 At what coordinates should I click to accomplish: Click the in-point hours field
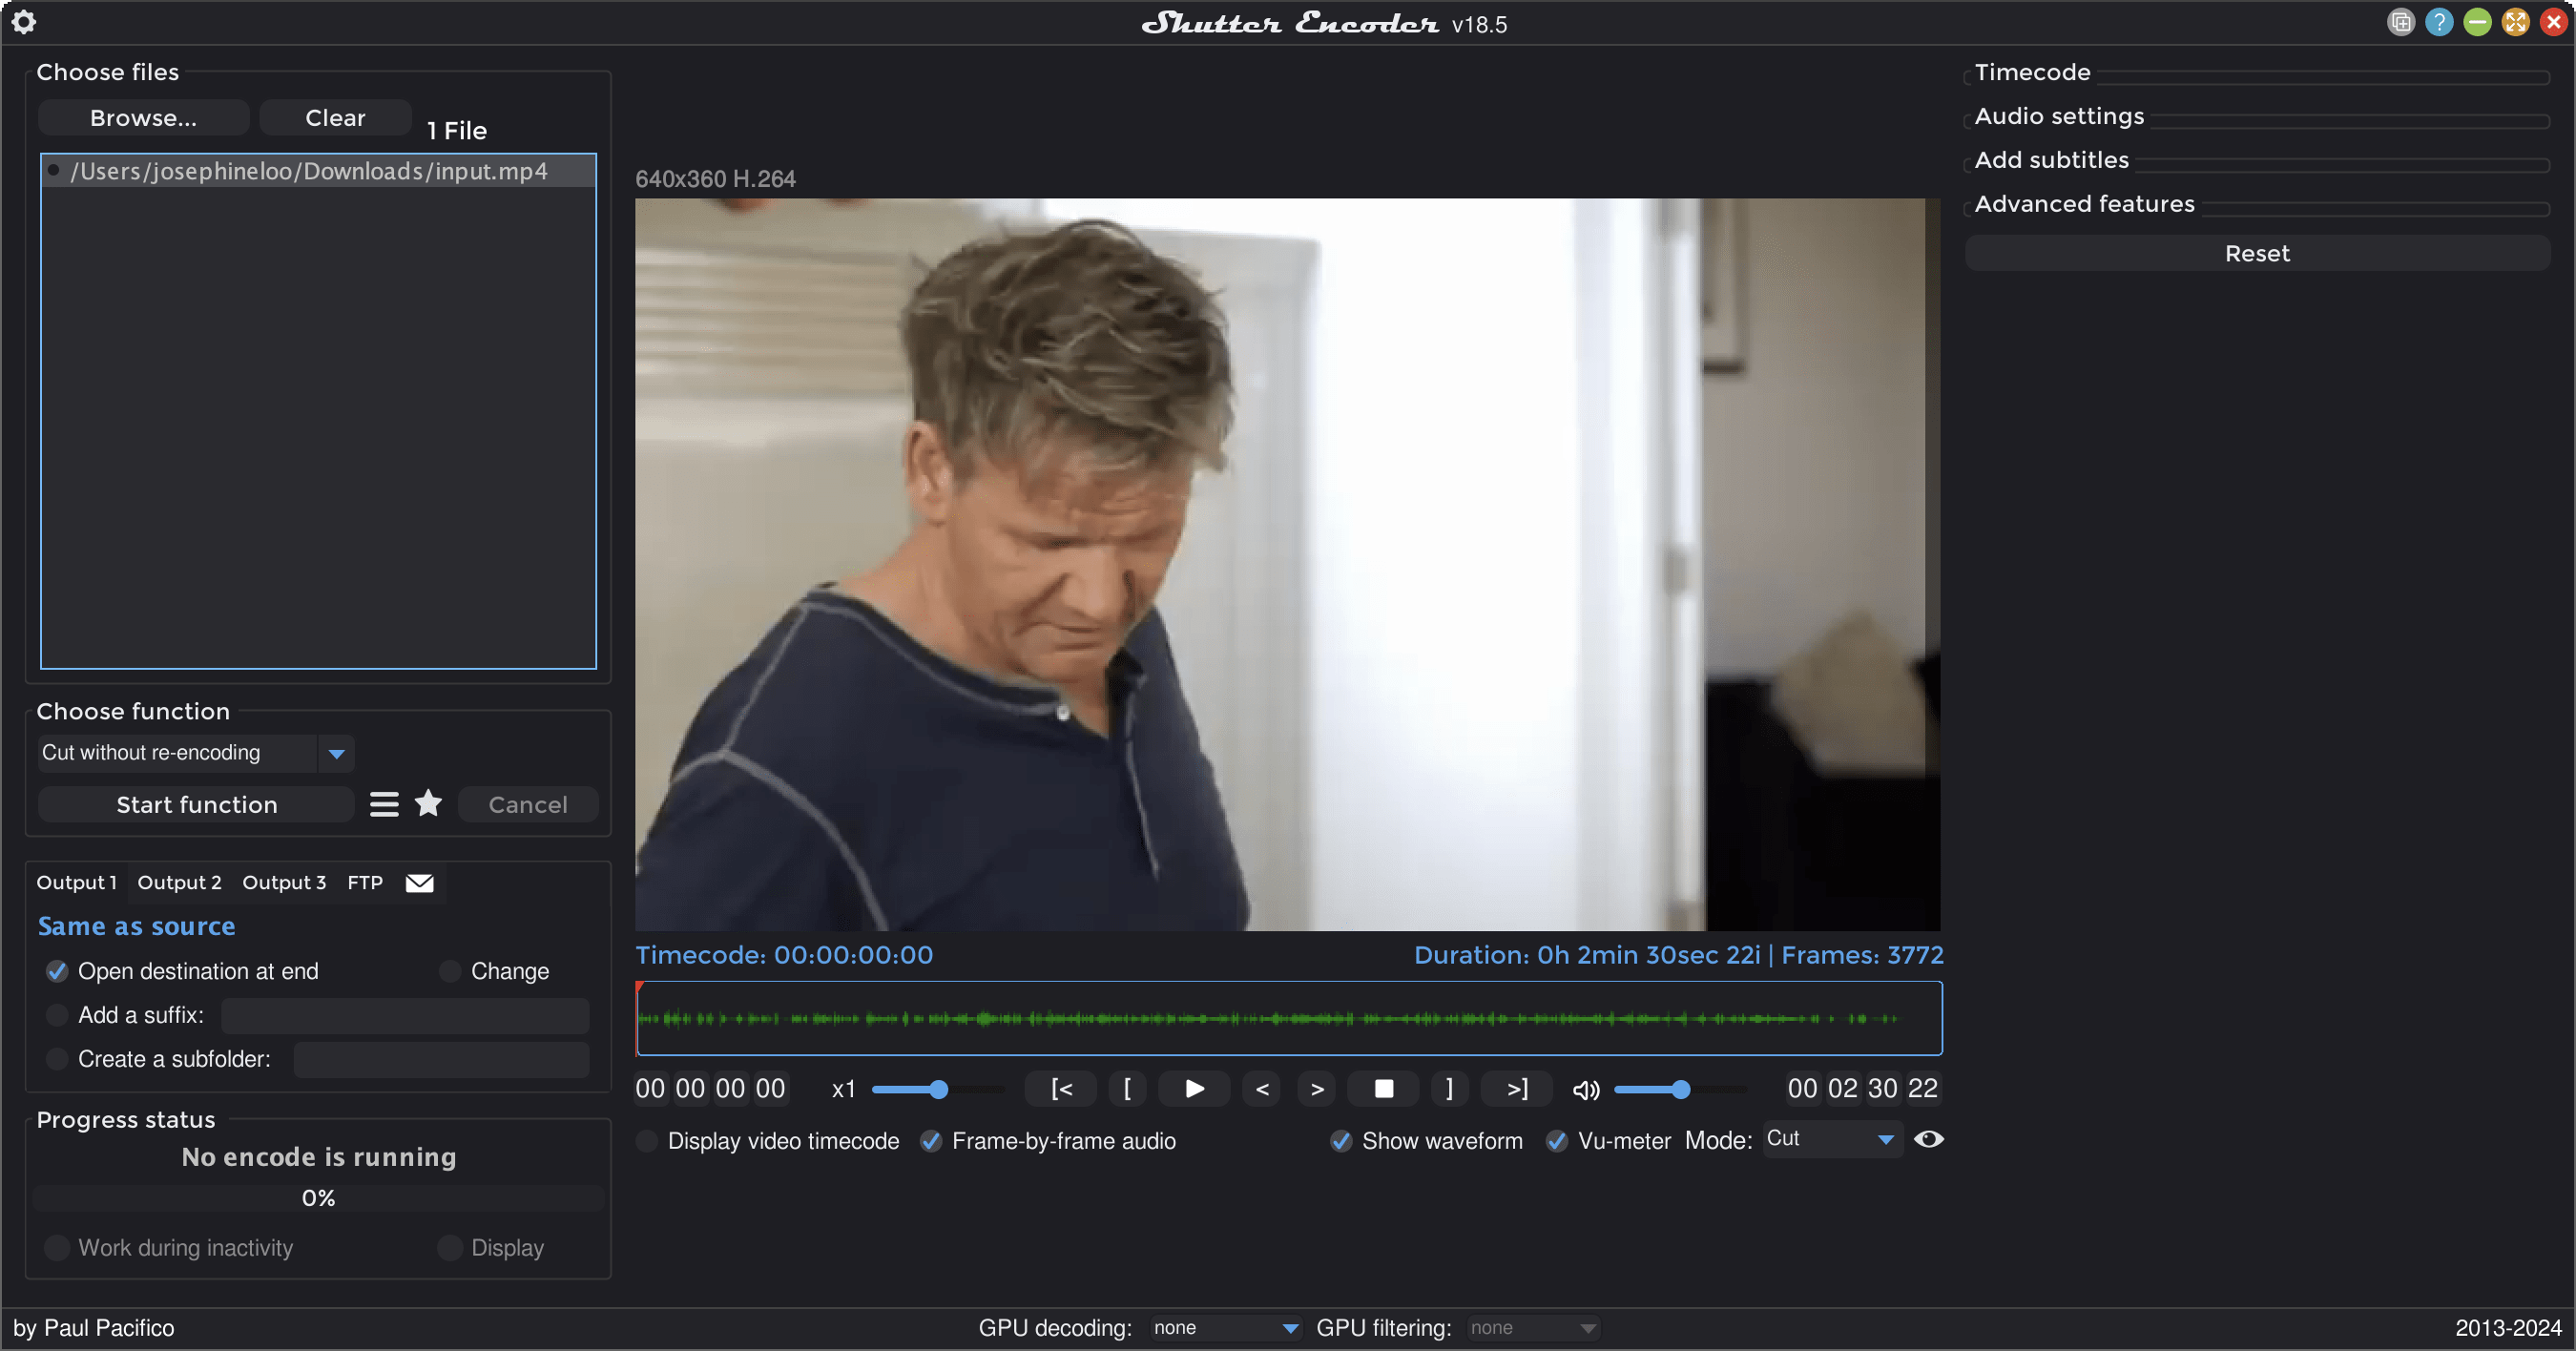click(650, 1088)
